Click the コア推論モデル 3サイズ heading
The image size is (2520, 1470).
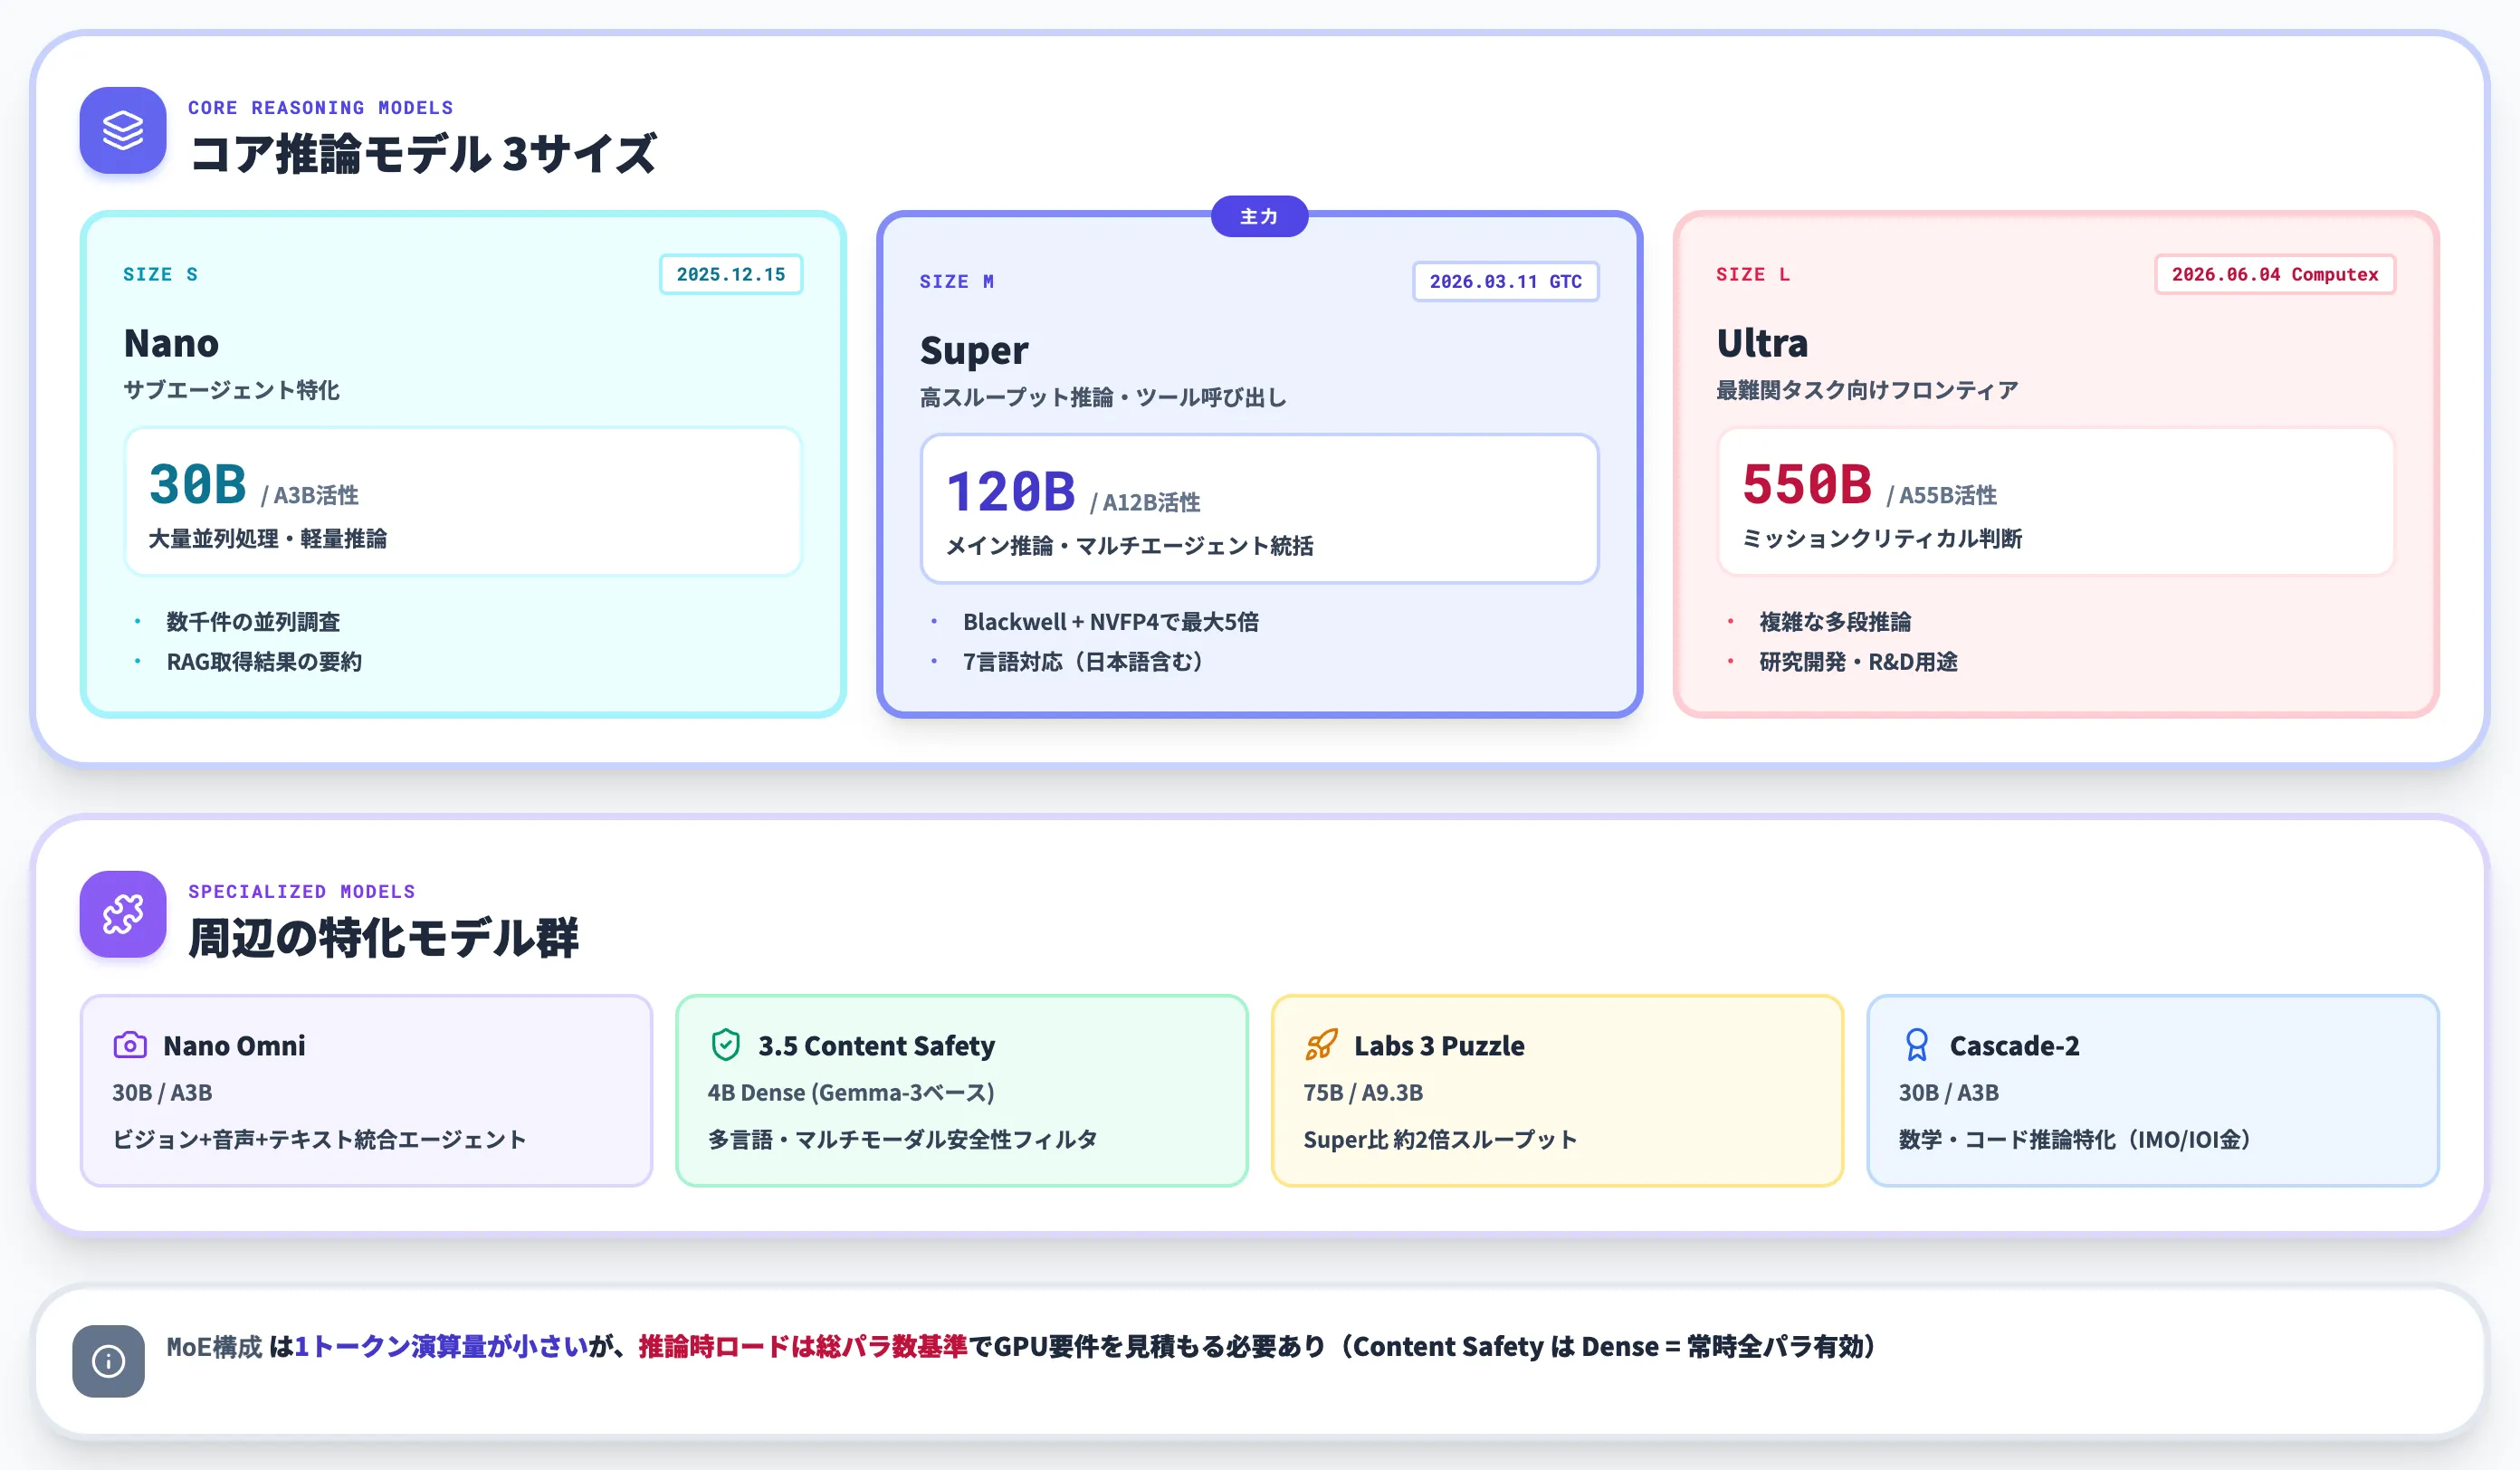(x=422, y=154)
